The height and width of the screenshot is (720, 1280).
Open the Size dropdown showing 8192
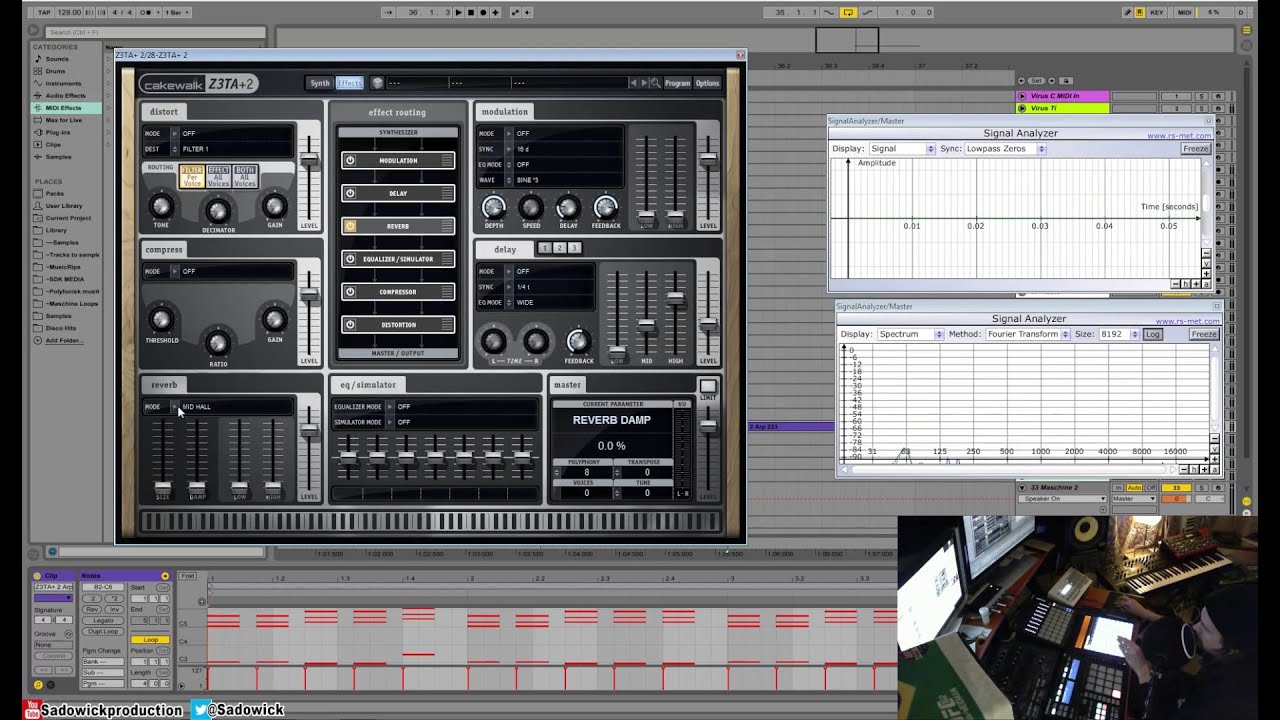(1119, 334)
